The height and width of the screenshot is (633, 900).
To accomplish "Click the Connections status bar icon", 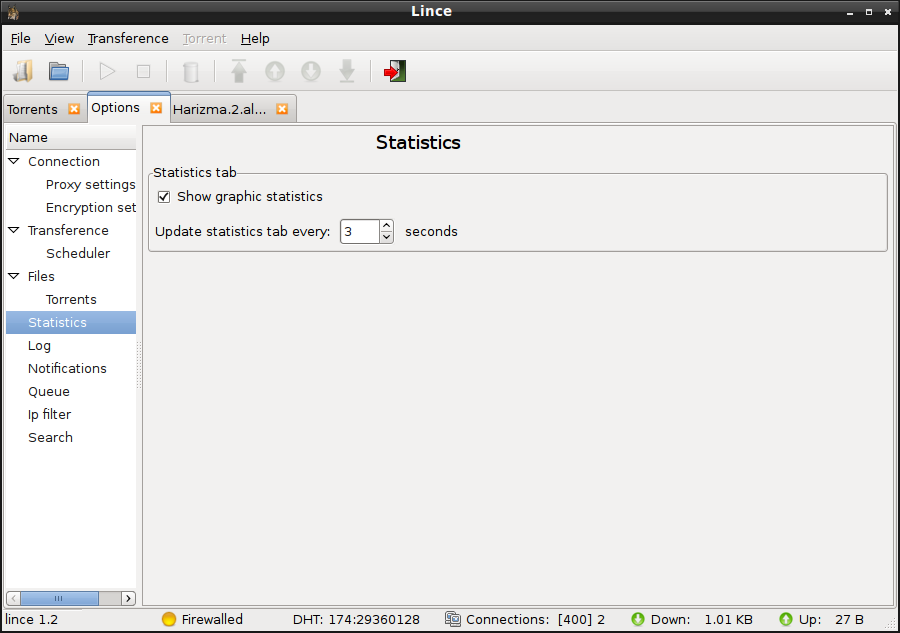I will pos(453,619).
